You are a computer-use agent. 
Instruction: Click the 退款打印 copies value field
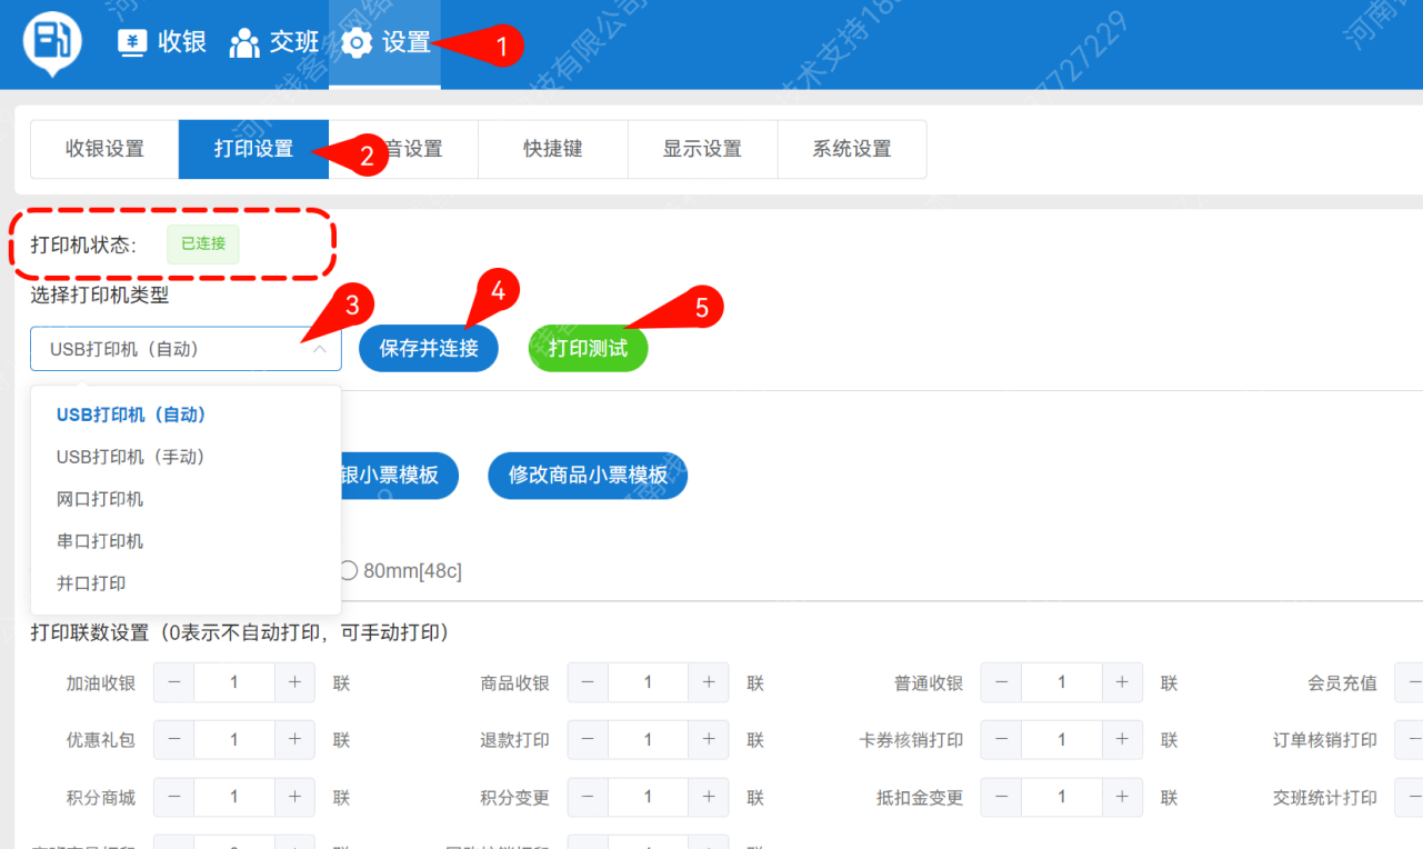click(x=648, y=740)
